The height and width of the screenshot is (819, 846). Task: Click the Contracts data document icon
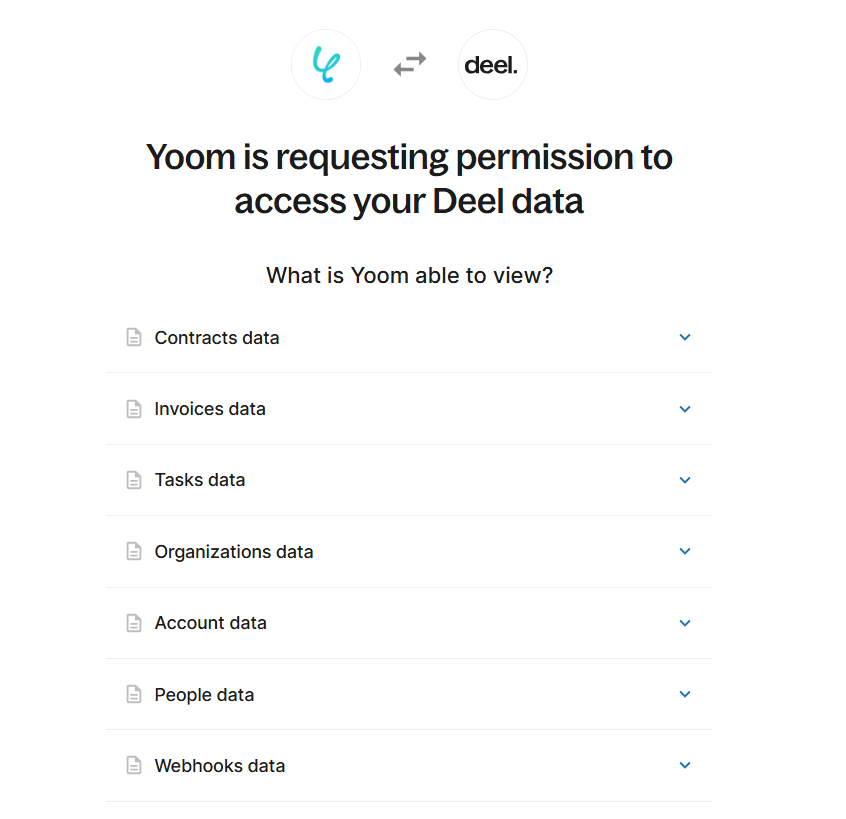[134, 338]
